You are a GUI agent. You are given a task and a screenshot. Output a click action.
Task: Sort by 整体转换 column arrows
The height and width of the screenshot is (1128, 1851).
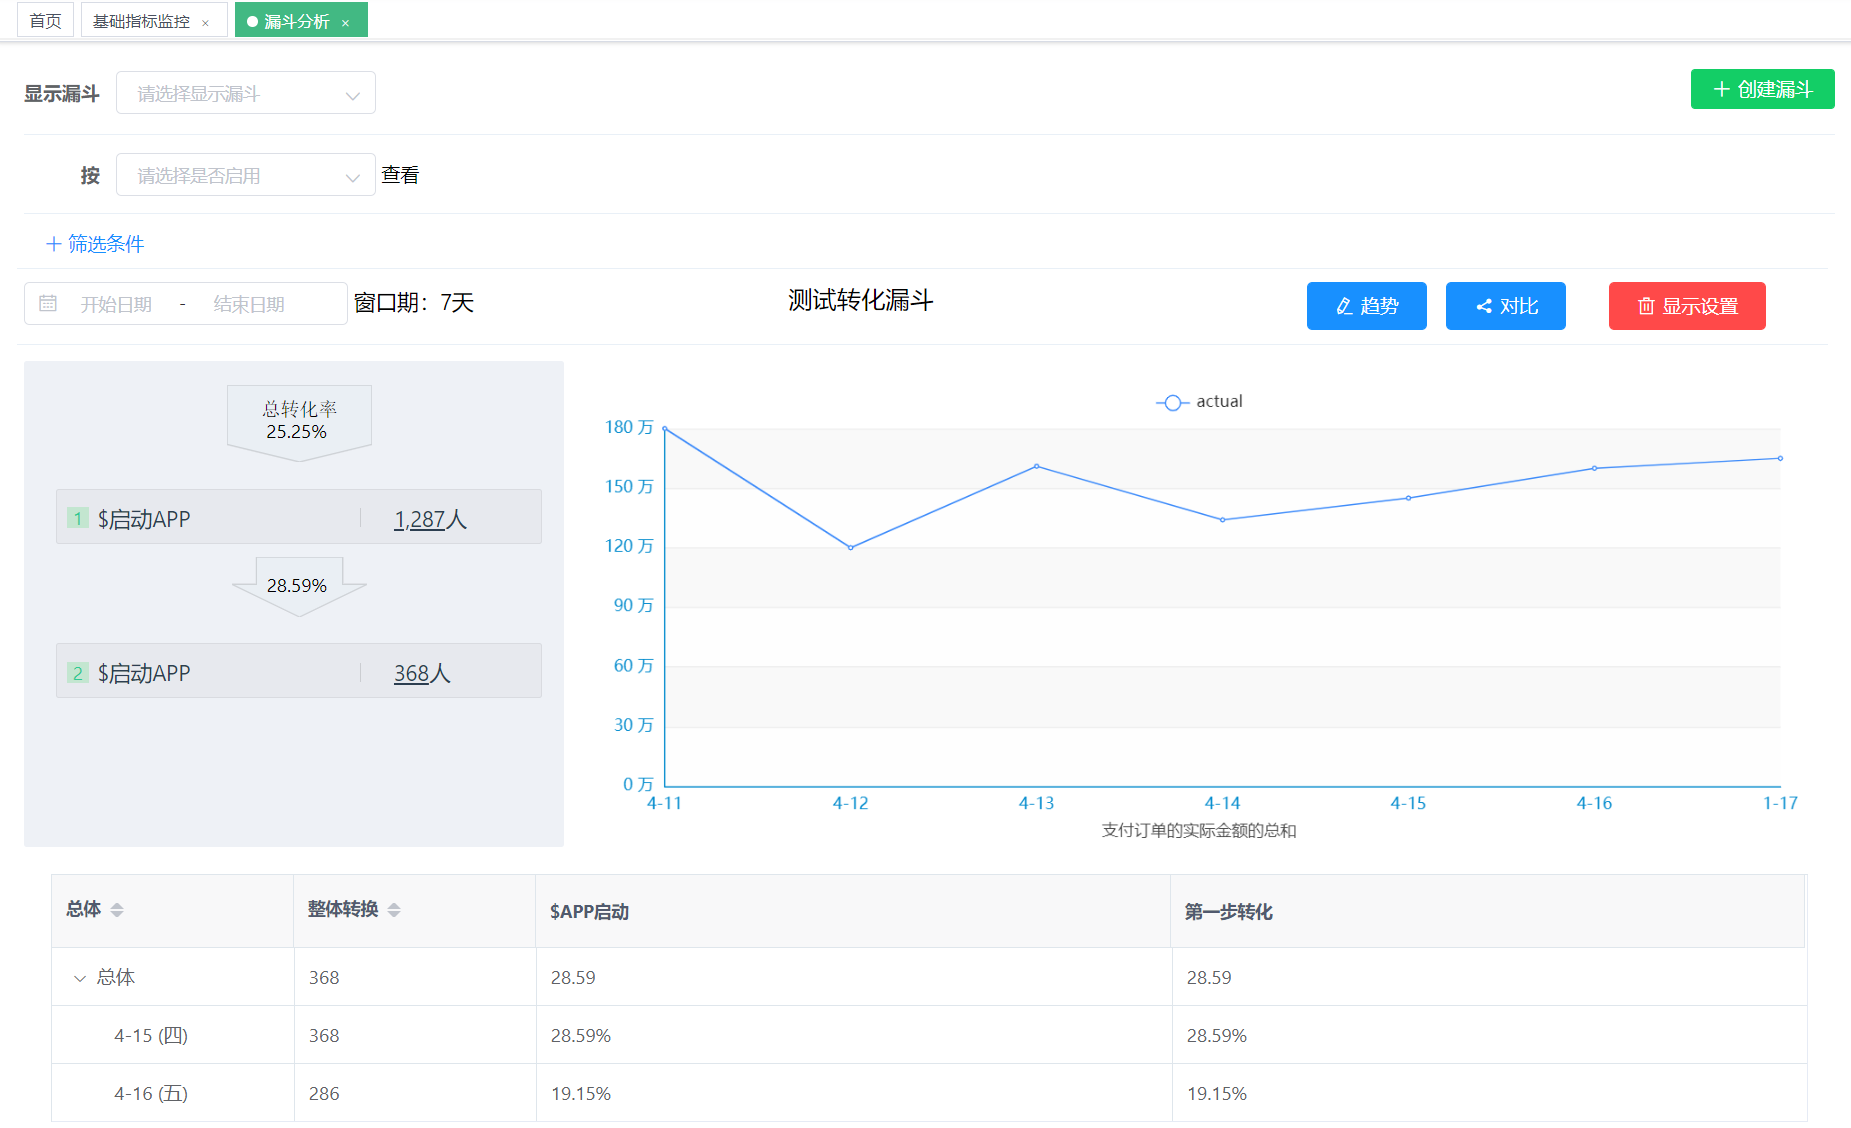pyautogui.click(x=394, y=909)
